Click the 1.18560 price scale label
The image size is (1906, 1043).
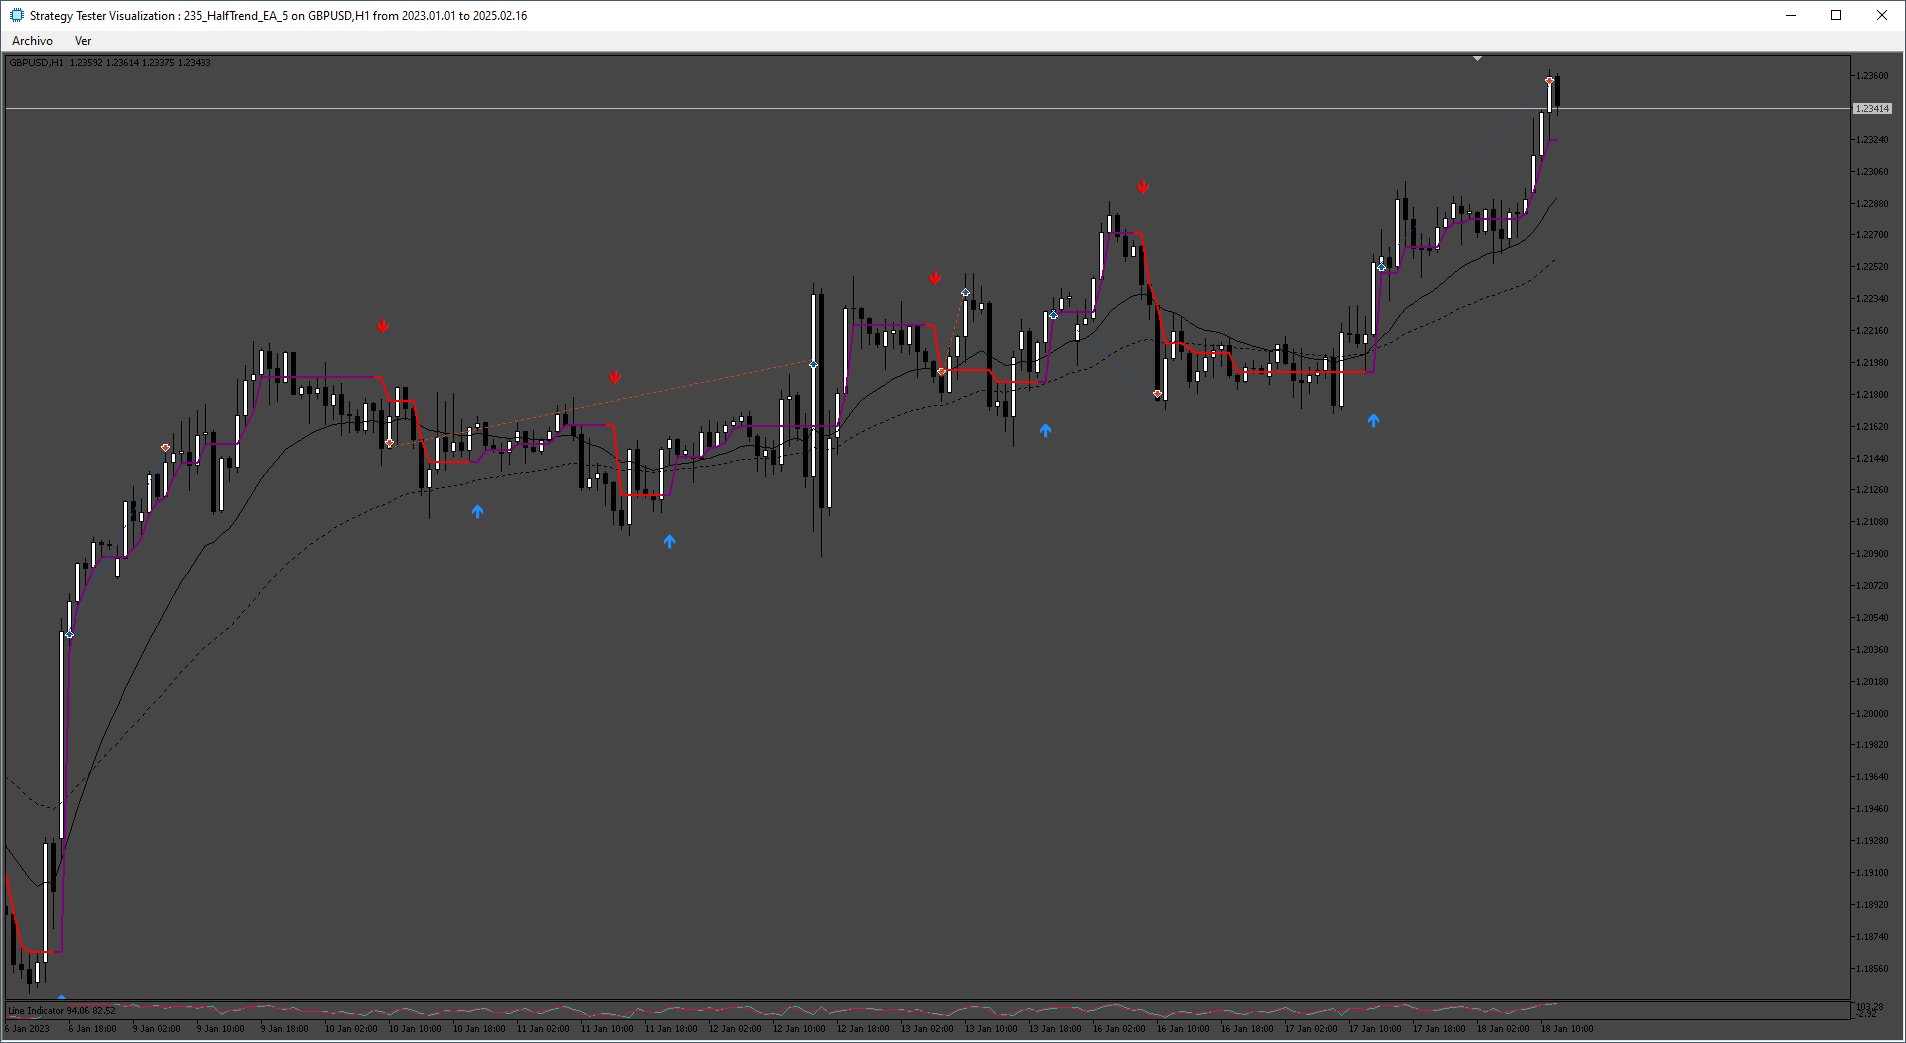[1873, 968]
